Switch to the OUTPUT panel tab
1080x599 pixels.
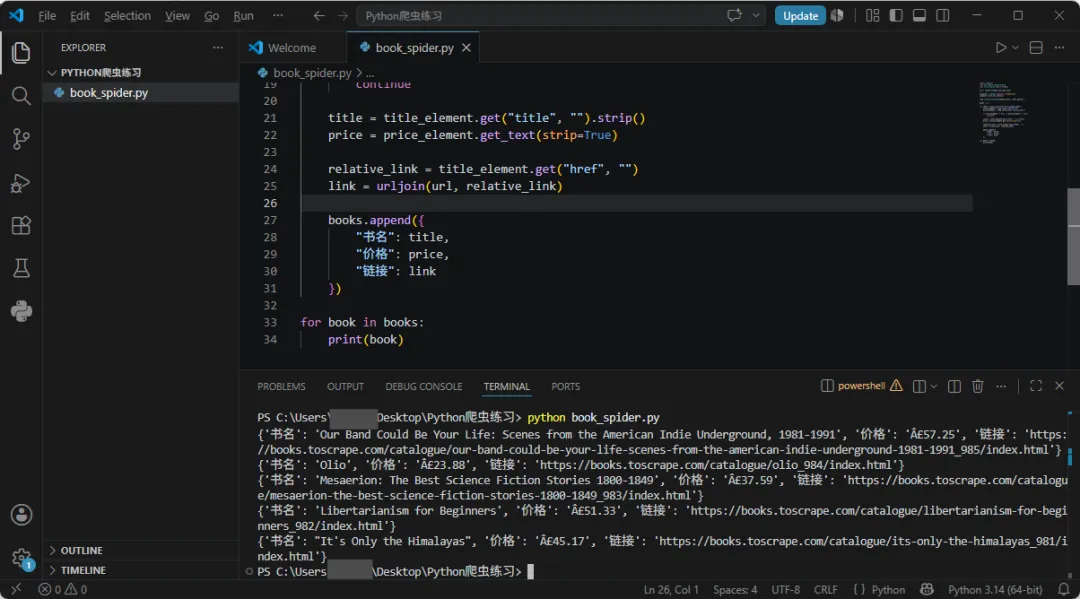[x=345, y=386]
